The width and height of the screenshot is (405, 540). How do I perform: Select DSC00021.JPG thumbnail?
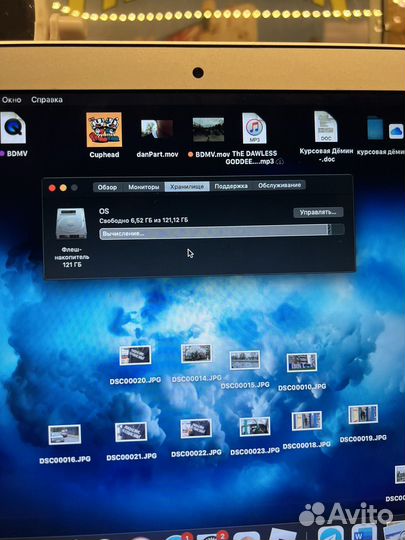[x=131, y=432]
